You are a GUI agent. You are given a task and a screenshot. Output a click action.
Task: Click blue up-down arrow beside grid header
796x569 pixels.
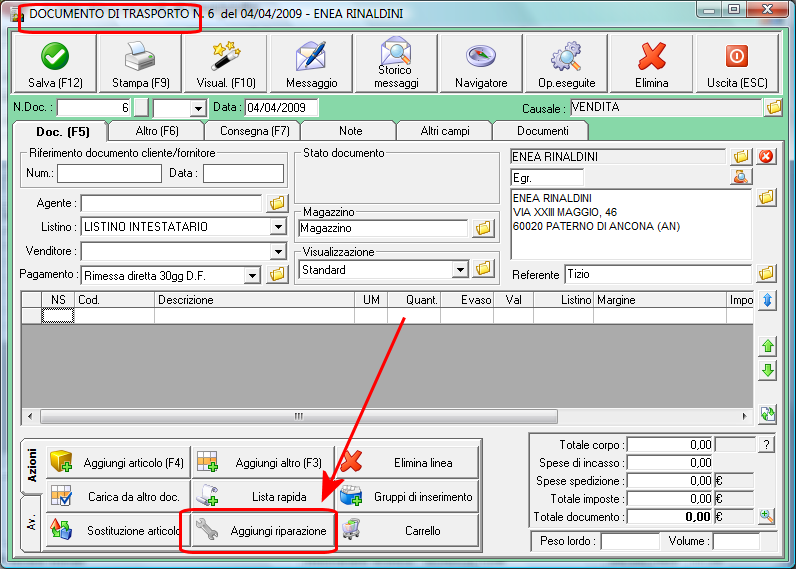point(768,300)
